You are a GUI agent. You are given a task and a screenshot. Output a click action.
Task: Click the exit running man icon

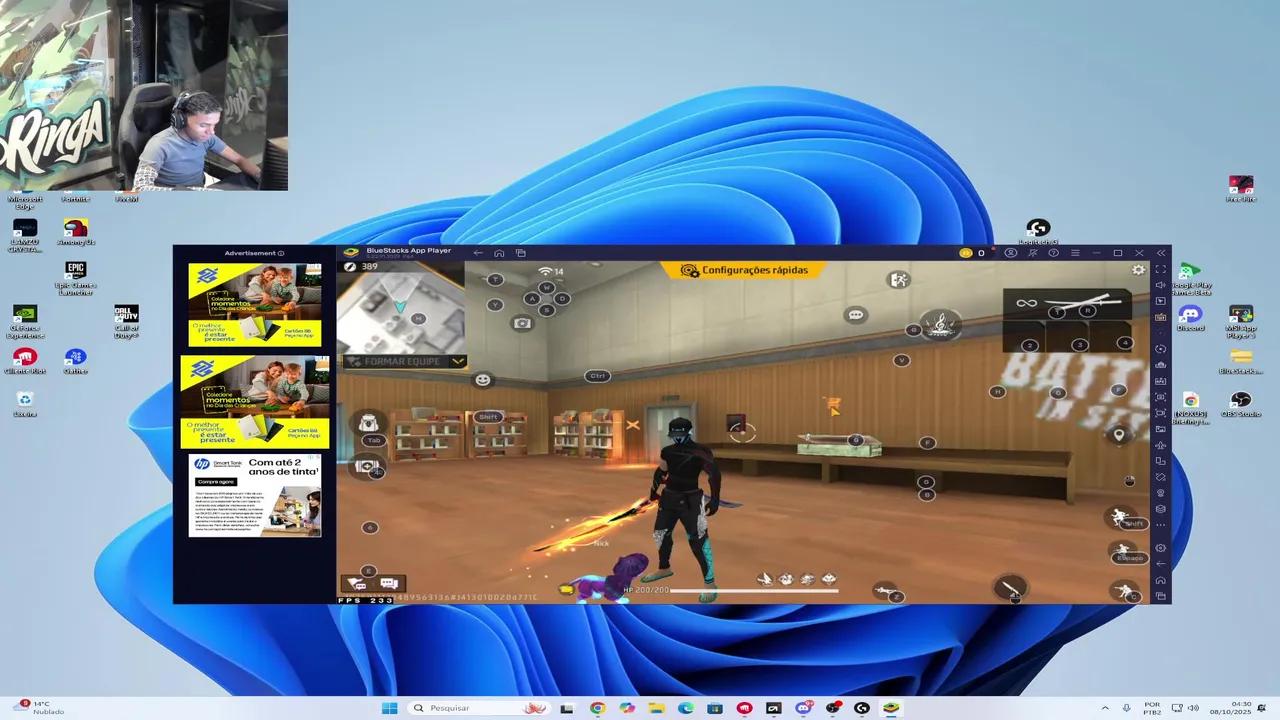click(898, 280)
